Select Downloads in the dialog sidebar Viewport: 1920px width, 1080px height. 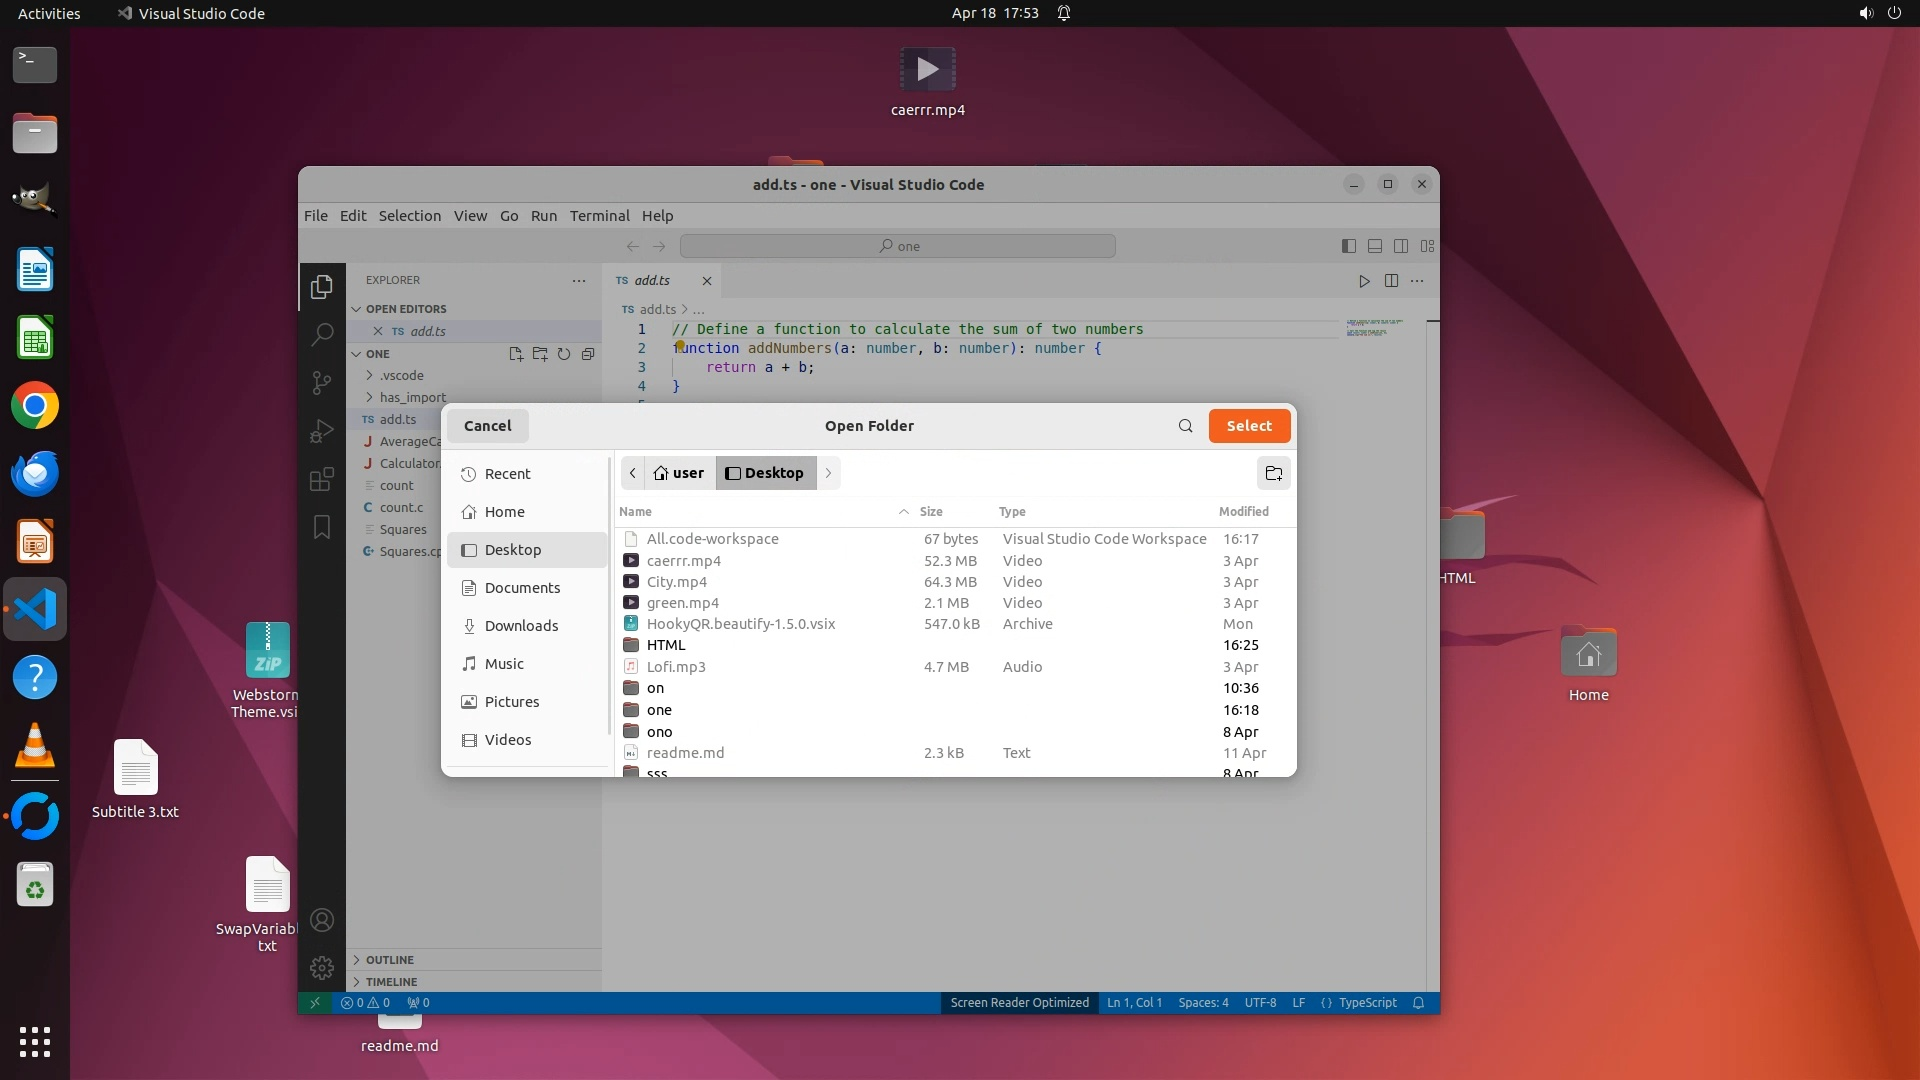(x=521, y=626)
